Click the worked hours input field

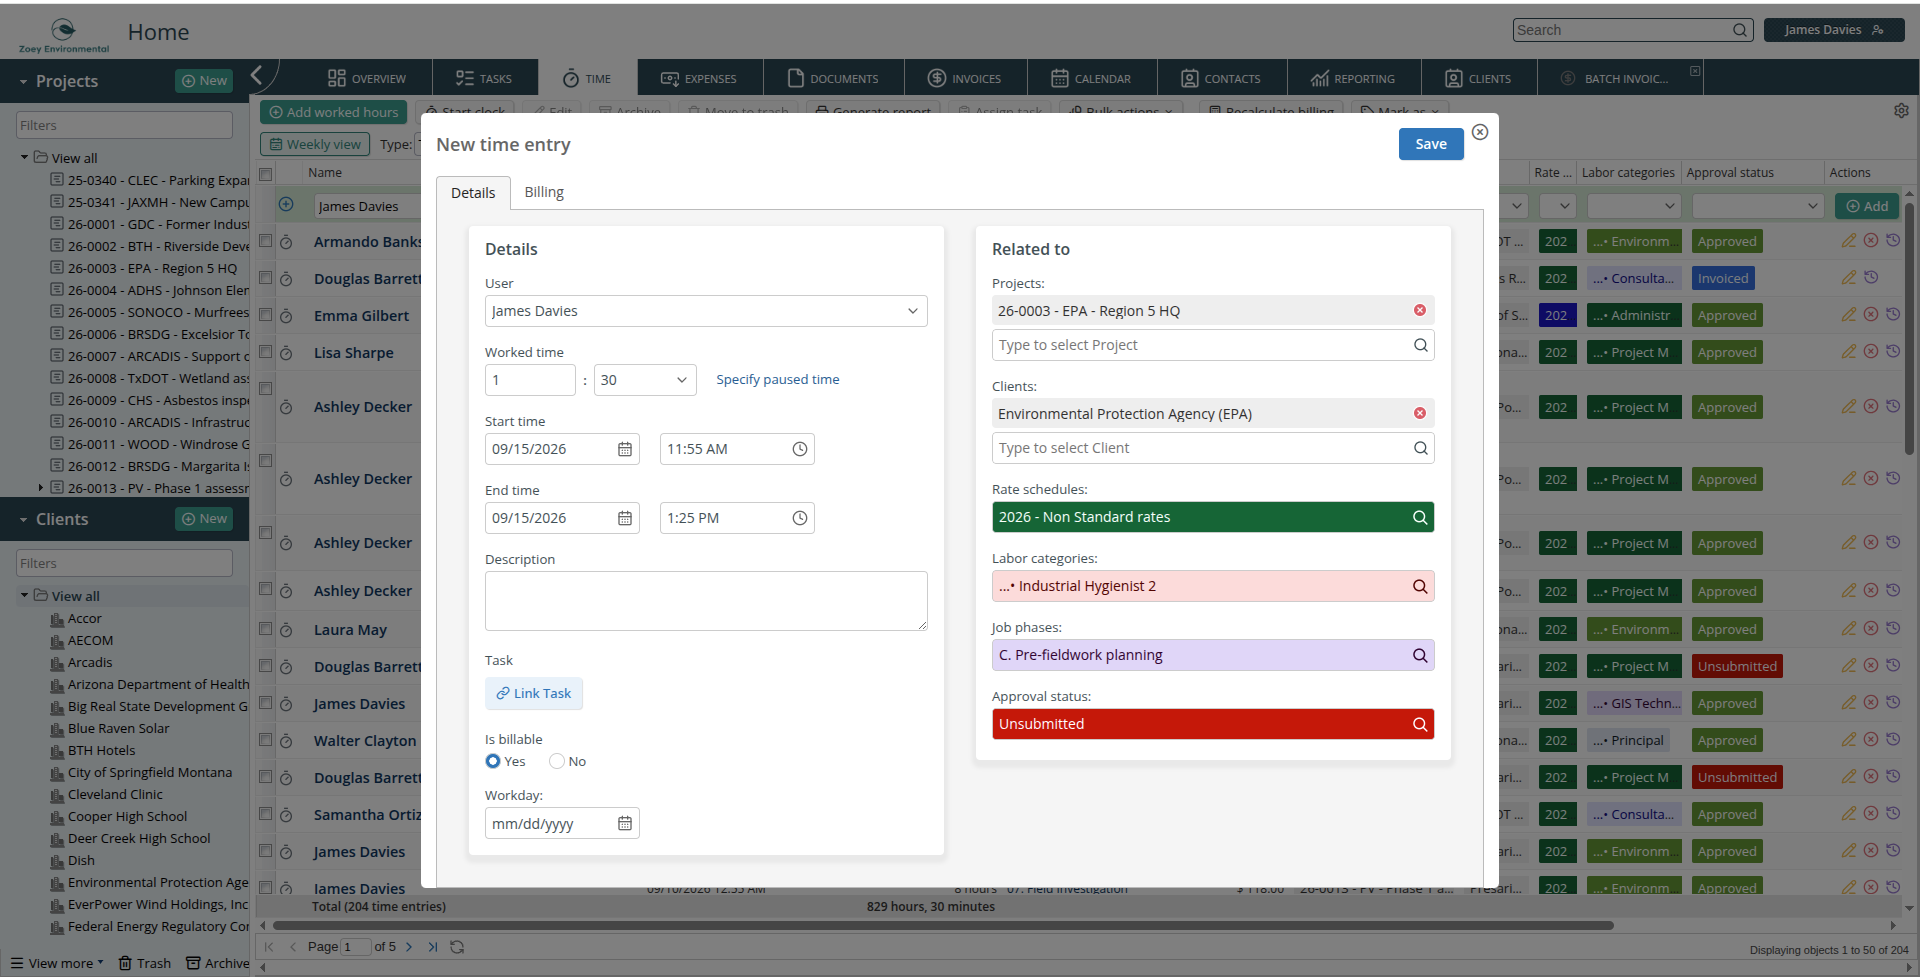click(x=530, y=380)
